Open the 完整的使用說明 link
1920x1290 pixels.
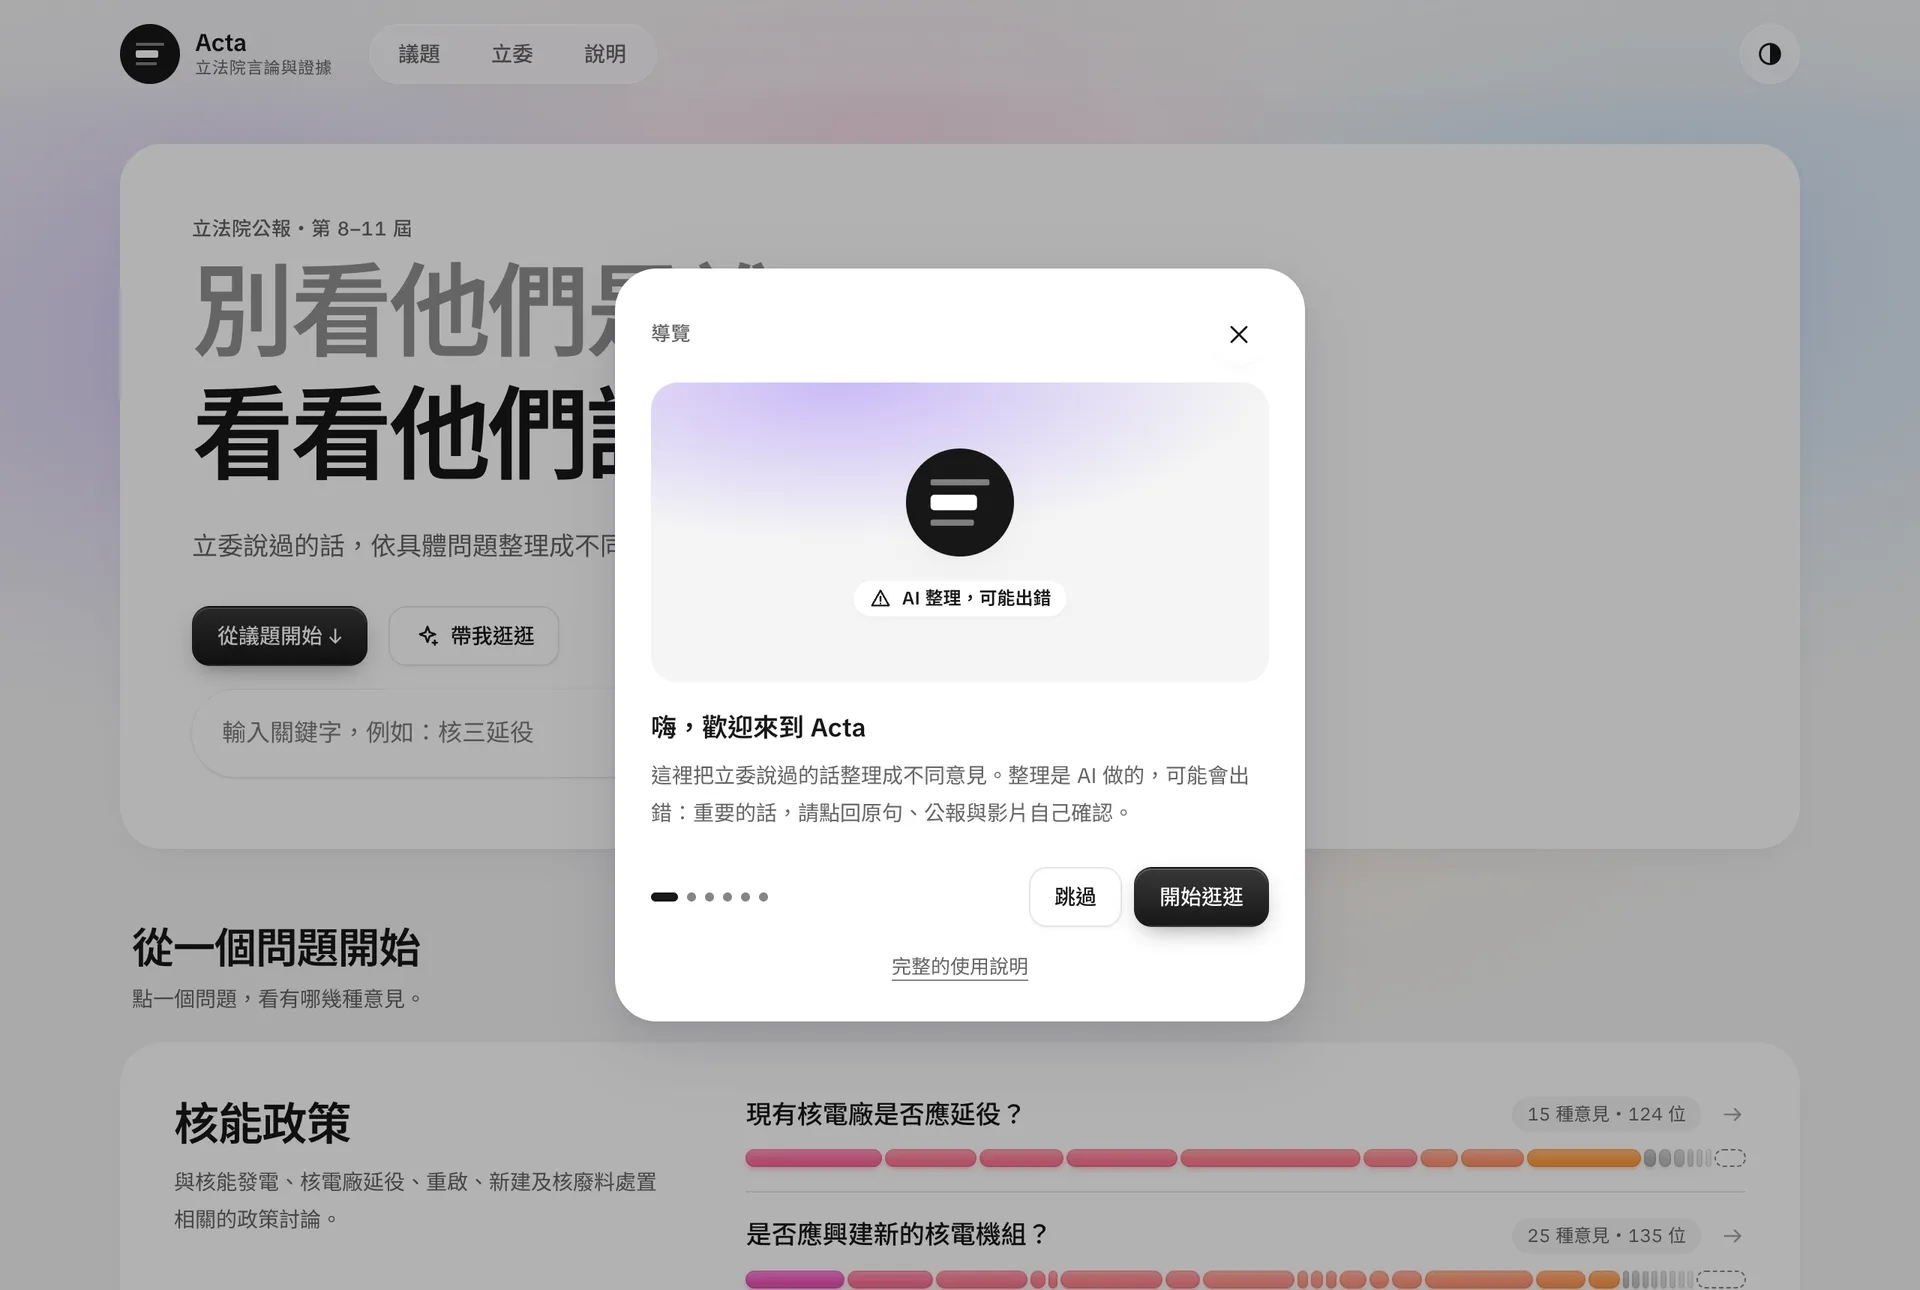[960, 966]
